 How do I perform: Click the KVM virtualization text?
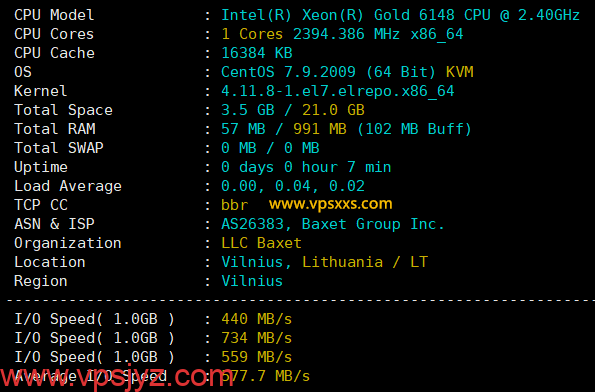(460, 72)
